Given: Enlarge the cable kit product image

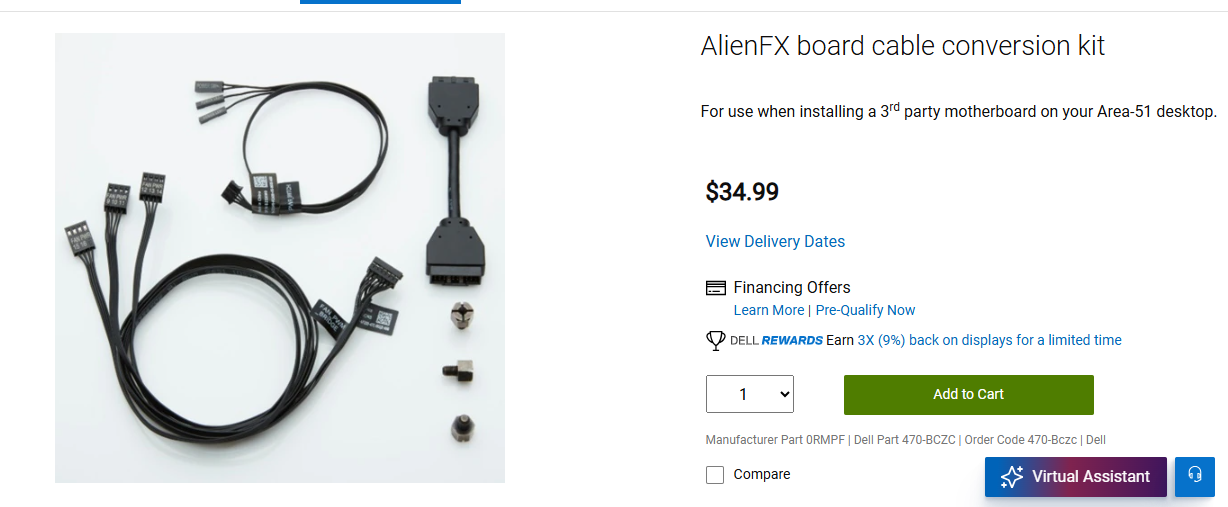Looking at the screenshot, I should 280,258.
